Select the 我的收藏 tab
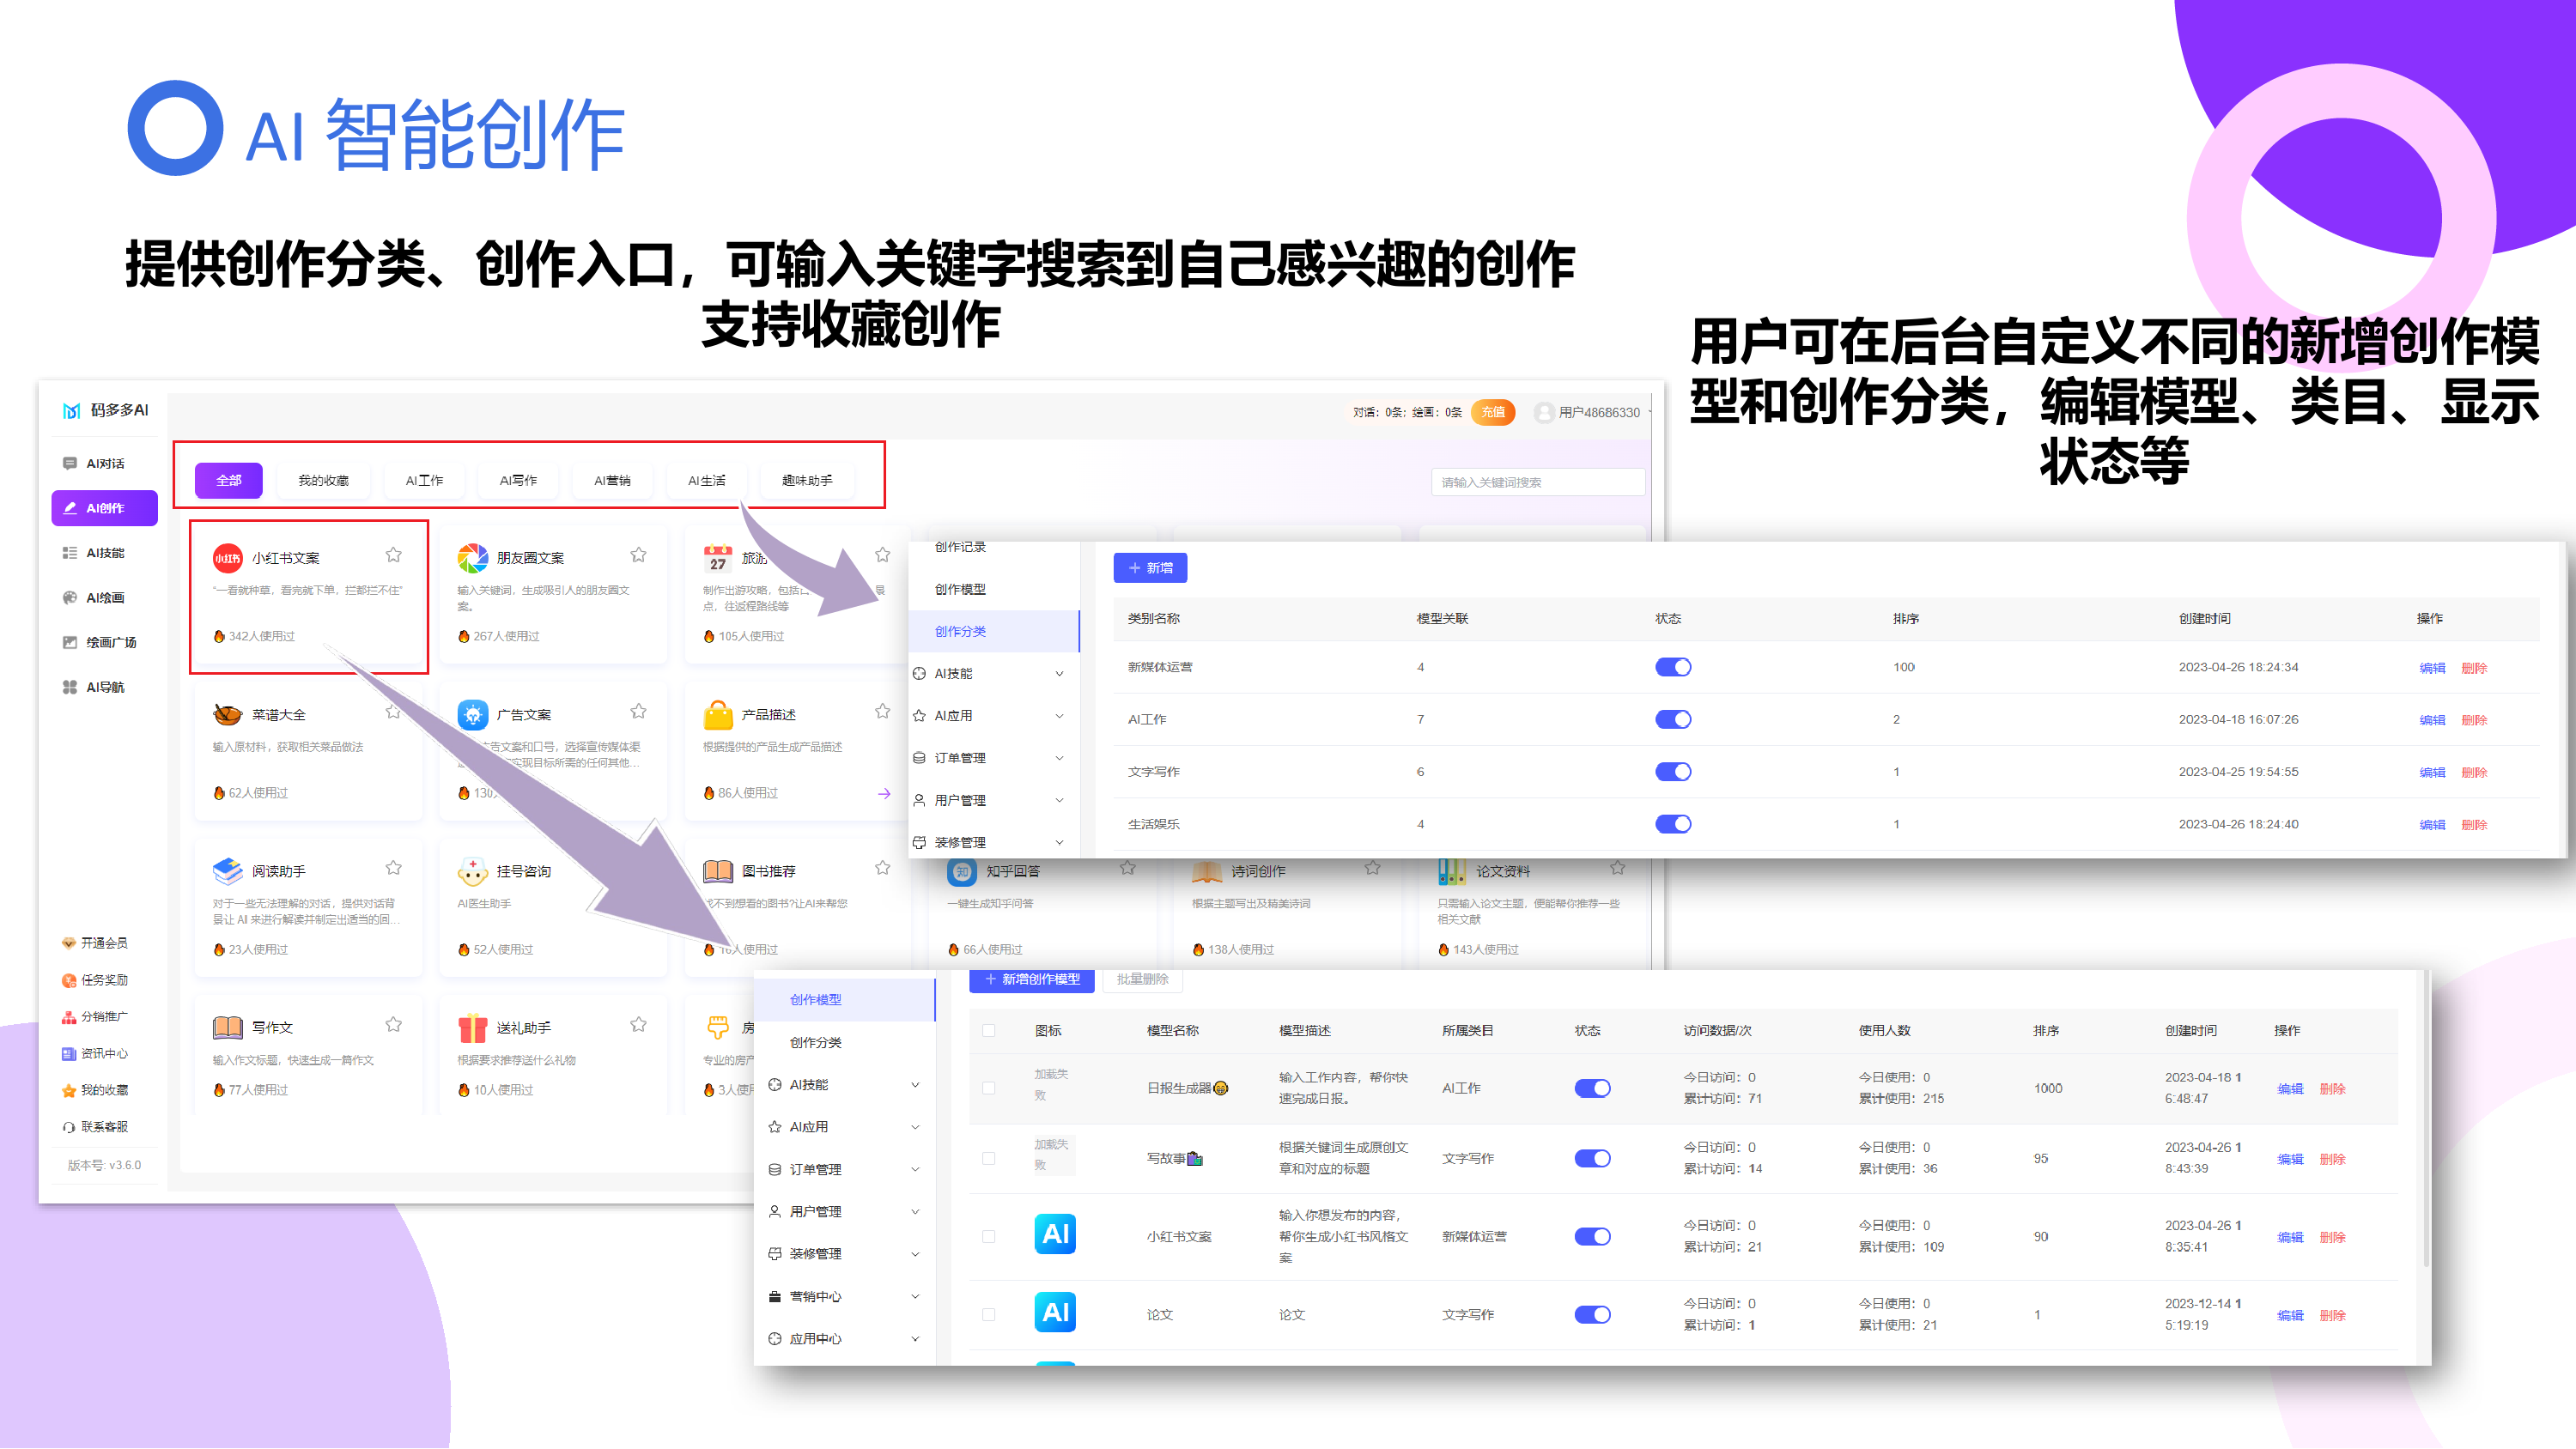The height and width of the screenshot is (1449, 2576). tap(323, 480)
